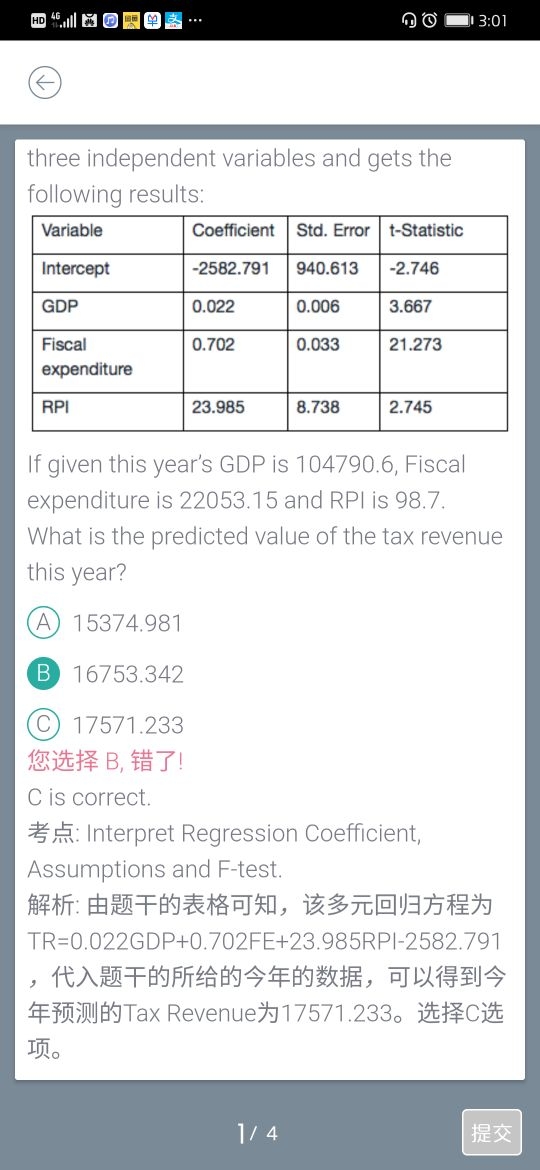Screen dimensions: 540x1170
Task: Tap the 提交 submit button
Action: (492, 1133)
